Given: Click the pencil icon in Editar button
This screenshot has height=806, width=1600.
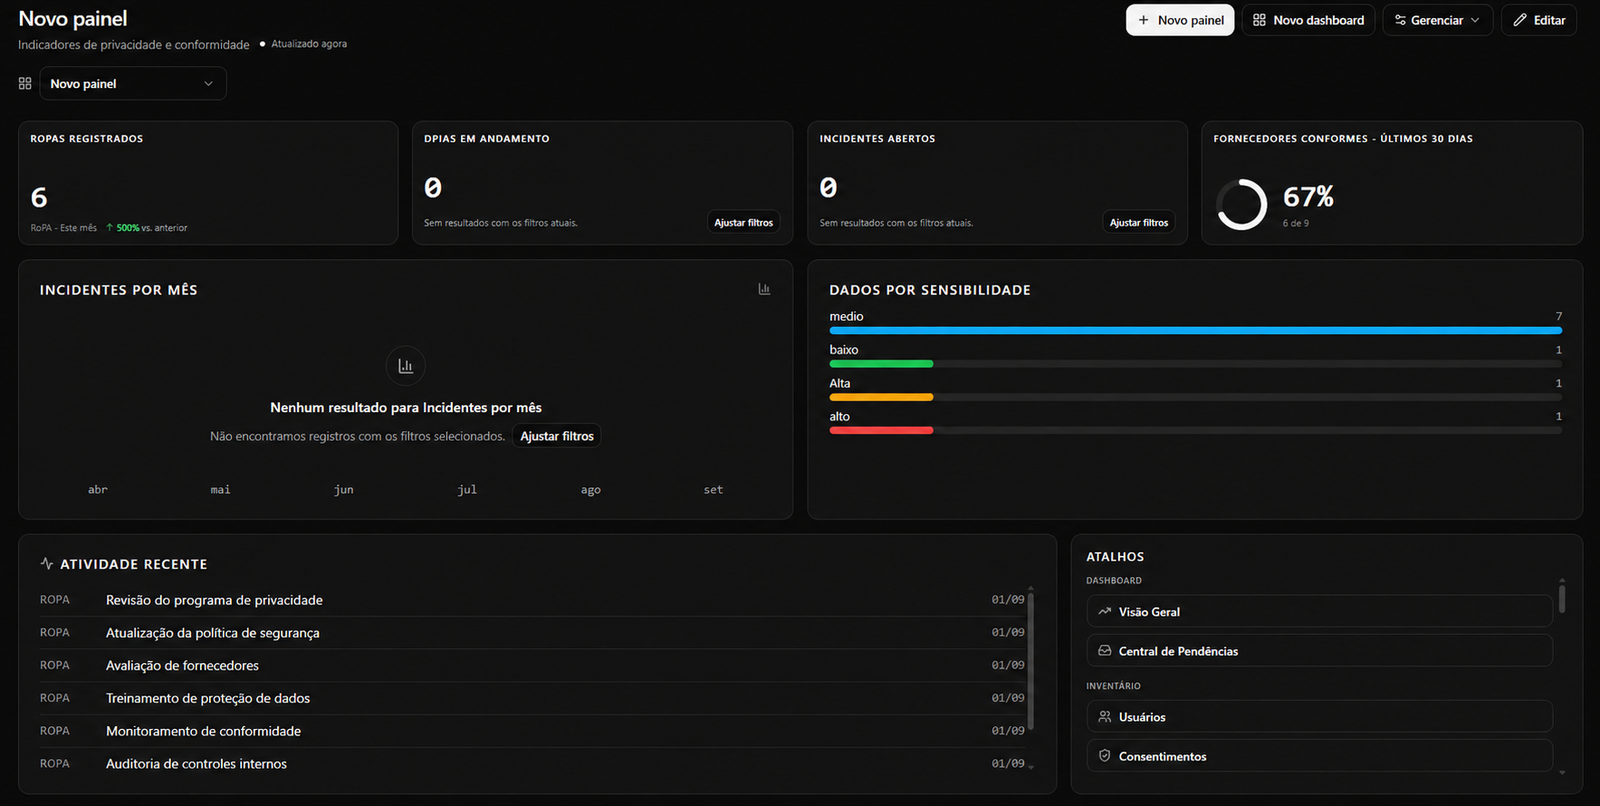Looking at the screenshot, I should pyautogui.click(x=1520, y=20).
